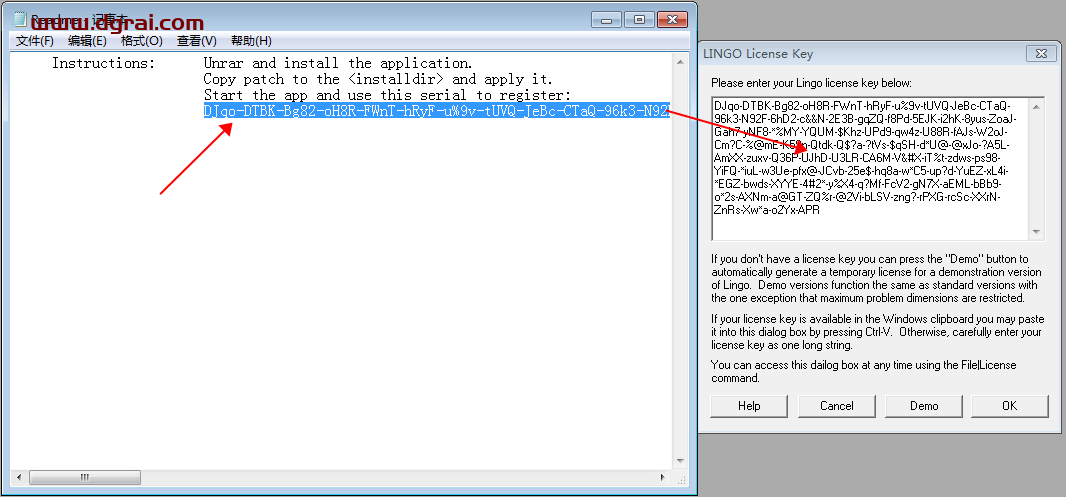The image size is (1066, 497).
Task: Close the Notepad window
Action: click(x=673, y=19)
